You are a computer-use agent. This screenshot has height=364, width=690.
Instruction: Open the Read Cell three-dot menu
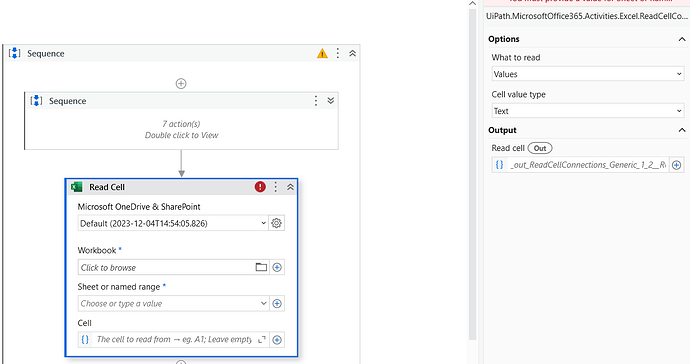tap(275, 187)
